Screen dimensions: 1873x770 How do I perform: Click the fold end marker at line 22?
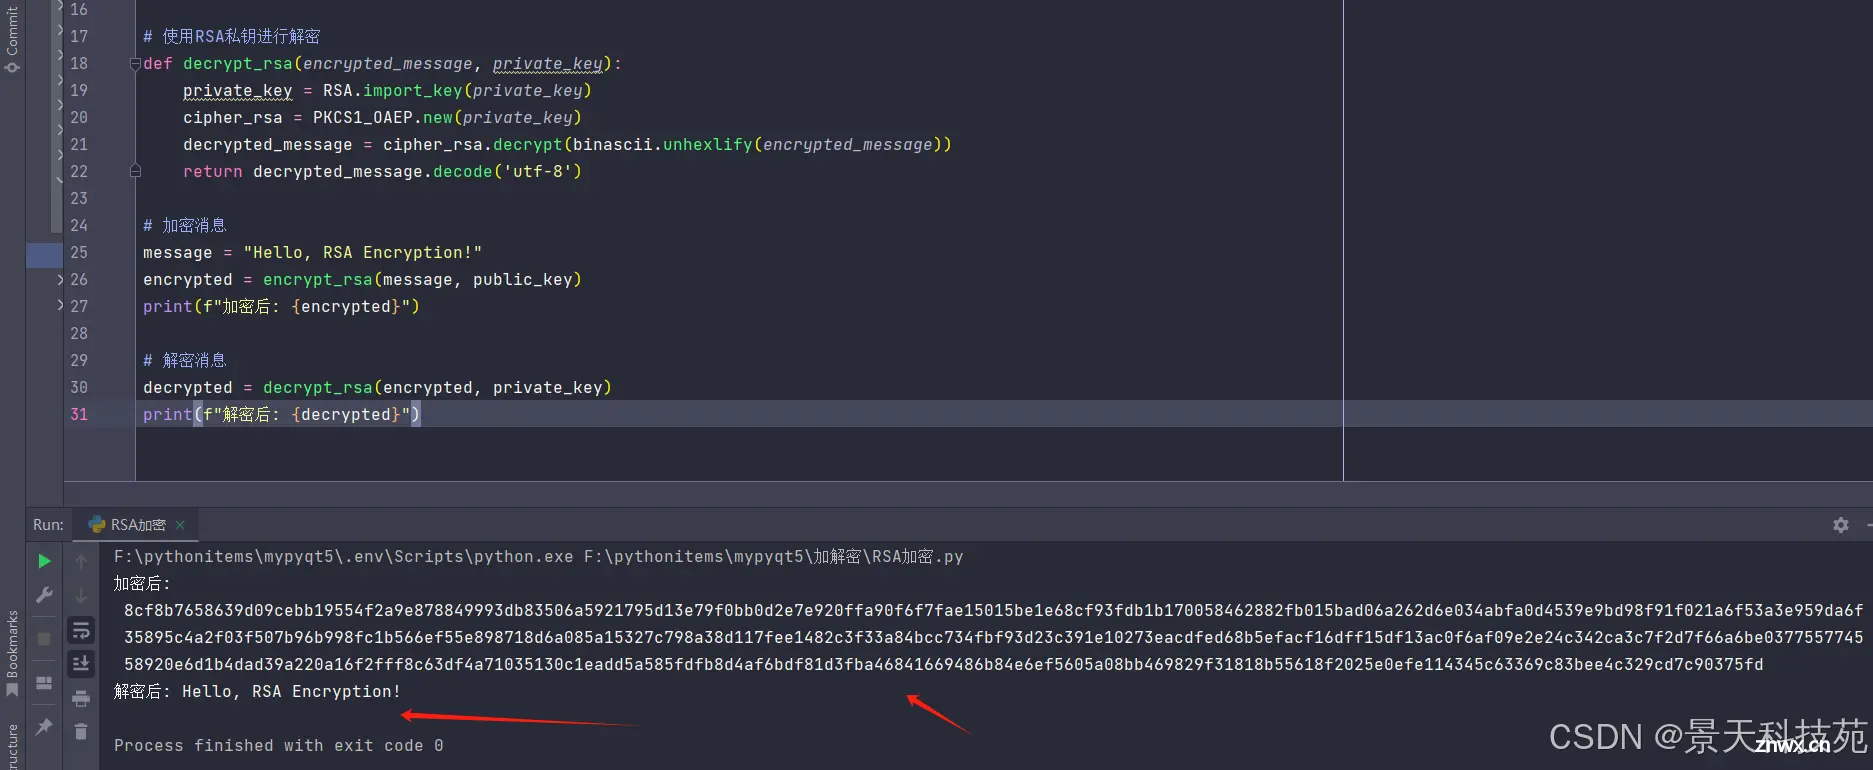click(135, 172)
